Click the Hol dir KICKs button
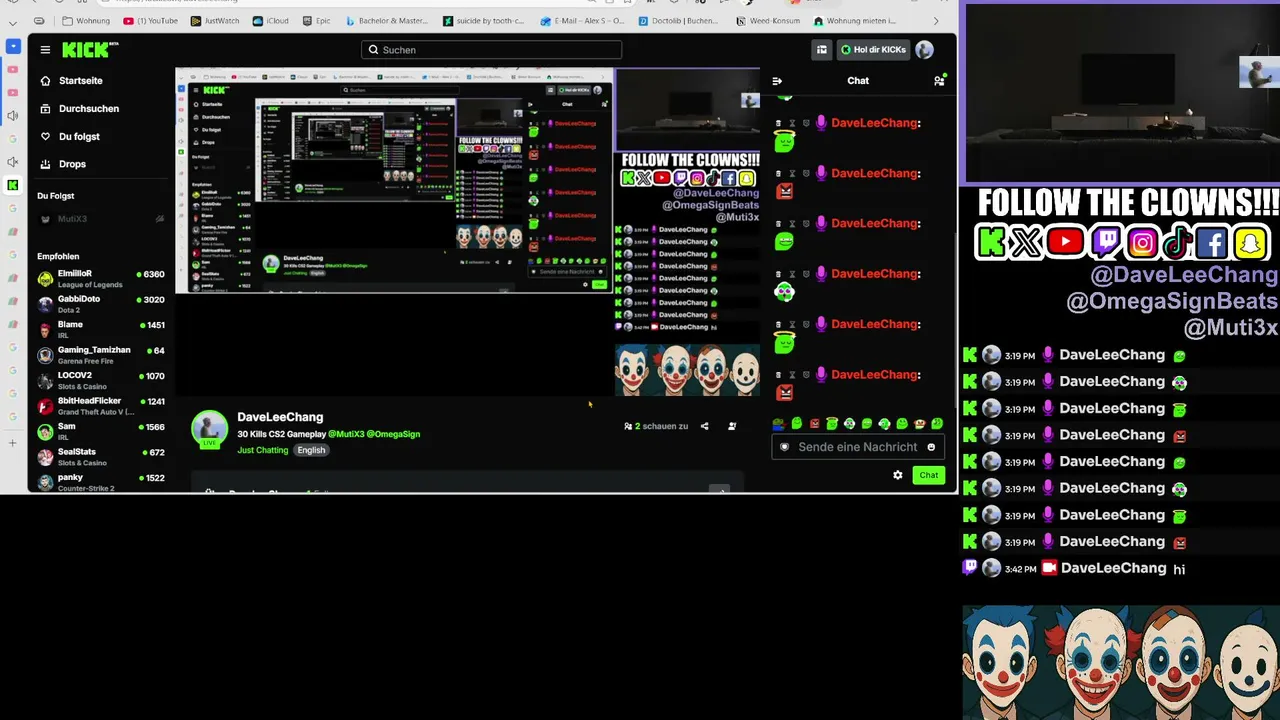Screen dimensions: 1280x720 click(873, 50)
